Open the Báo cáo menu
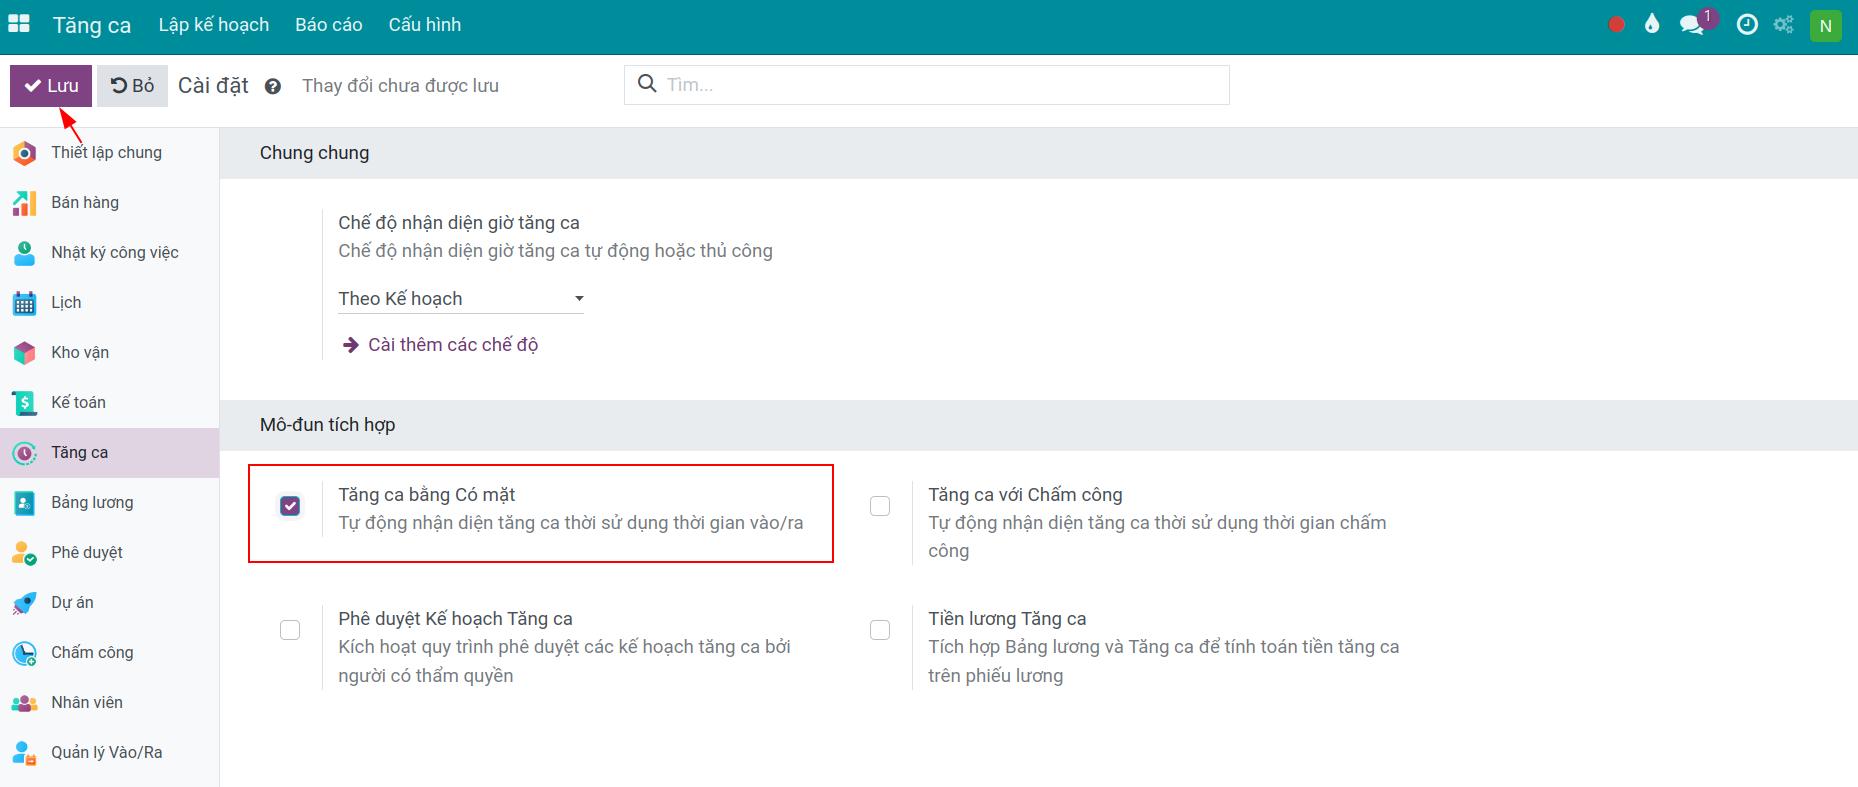The width and height of the screenshot is (1858, 787). click(x=328, y=25)
